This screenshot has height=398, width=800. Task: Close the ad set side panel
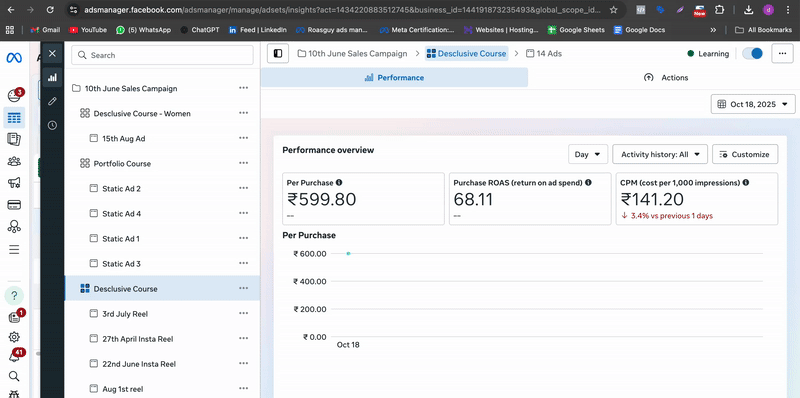(x=52, y=54)
